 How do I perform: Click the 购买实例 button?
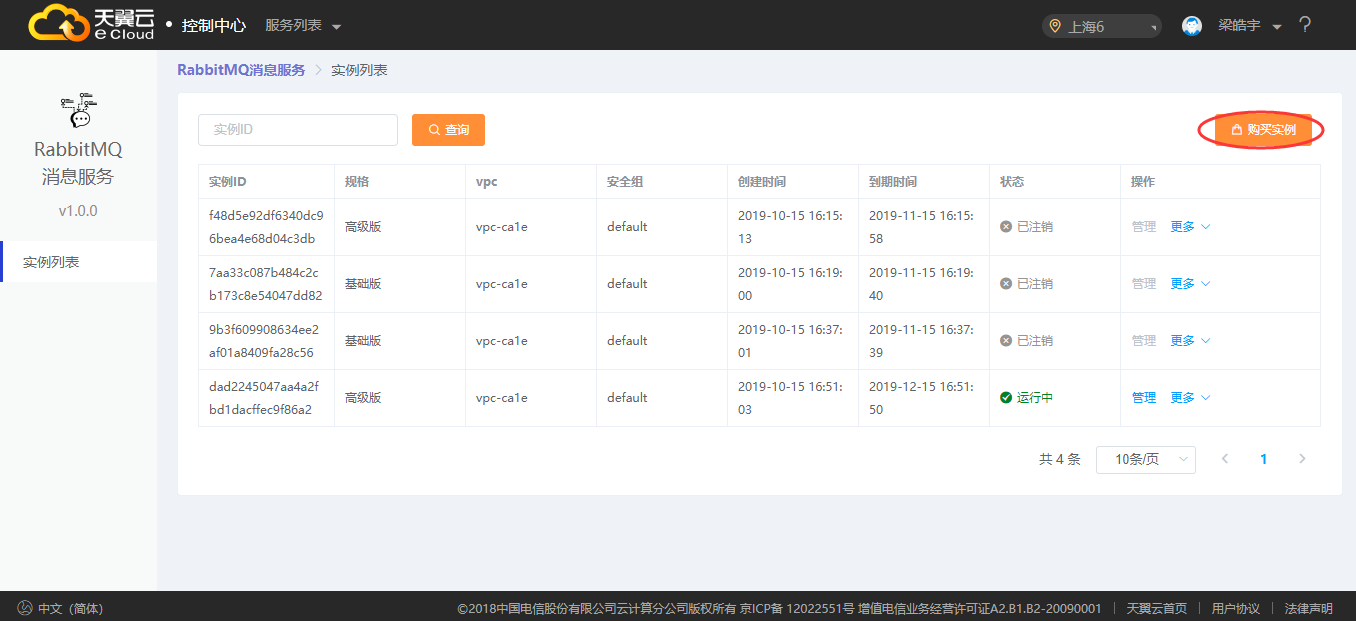(1262, 130)
